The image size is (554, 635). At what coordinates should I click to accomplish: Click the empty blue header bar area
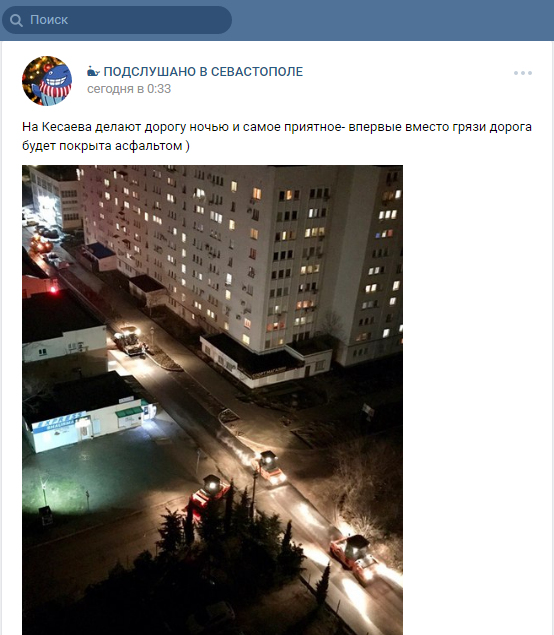(x=393, y=20)
